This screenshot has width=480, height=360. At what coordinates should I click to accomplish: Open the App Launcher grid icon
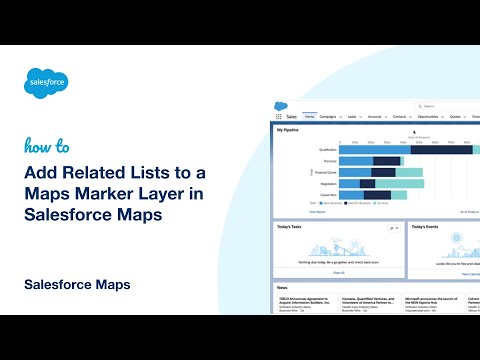(278, 116)
